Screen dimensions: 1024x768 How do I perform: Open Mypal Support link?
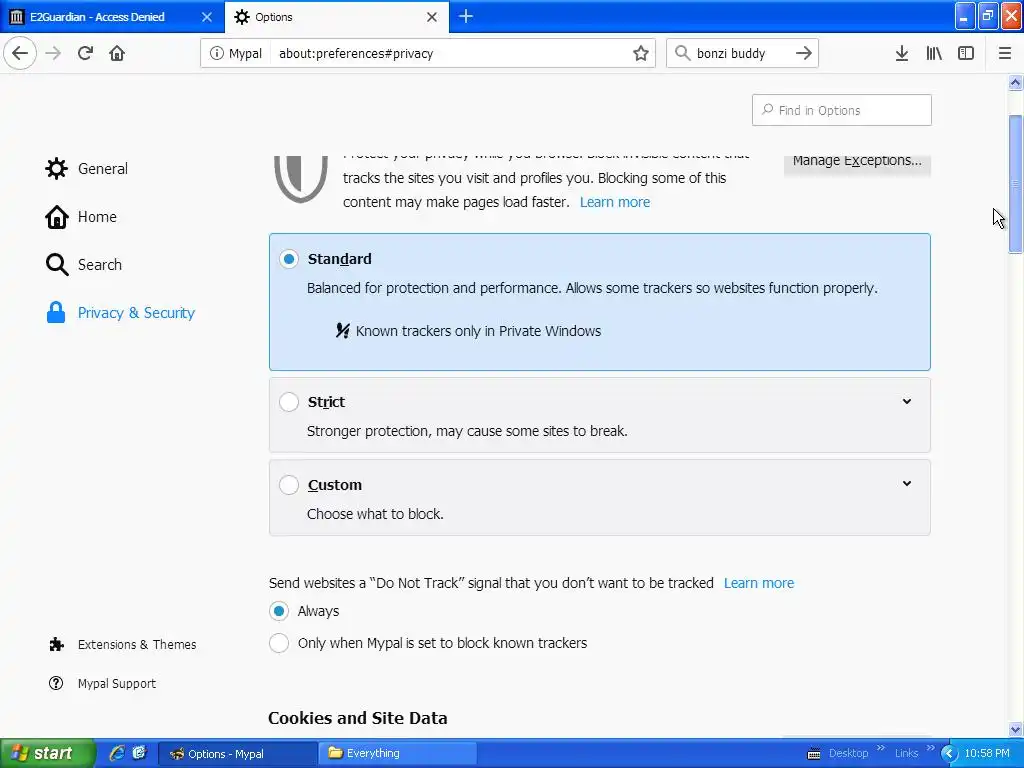tap(117, 684)
